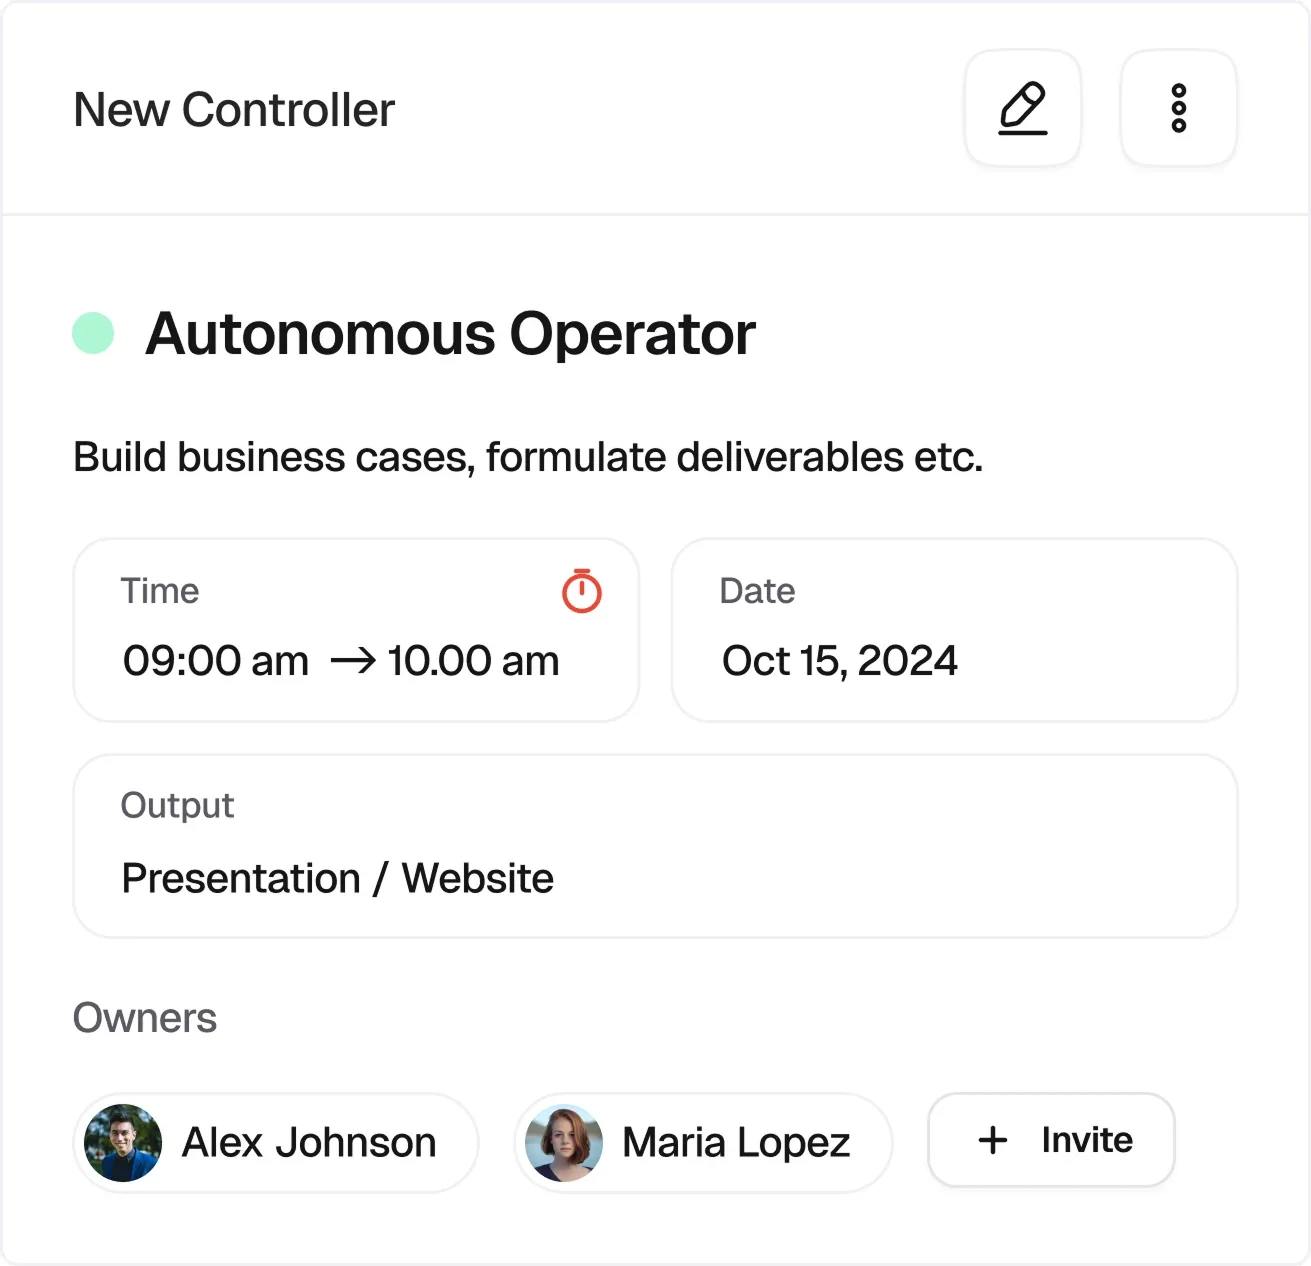1311x1266 pixels.
Task: Click Alex Johnson's avatar photo
Action: (x=122, y=1143)
